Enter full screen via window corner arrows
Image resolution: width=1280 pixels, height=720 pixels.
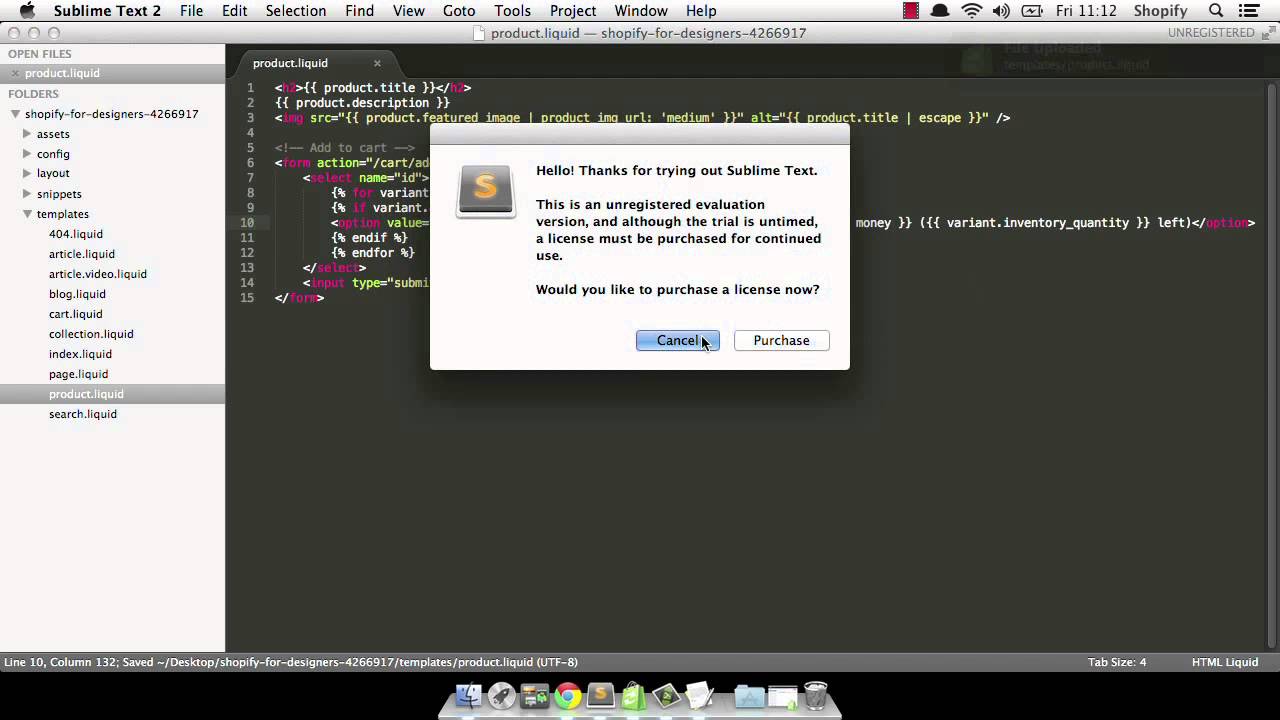(x=1267, y=33)
